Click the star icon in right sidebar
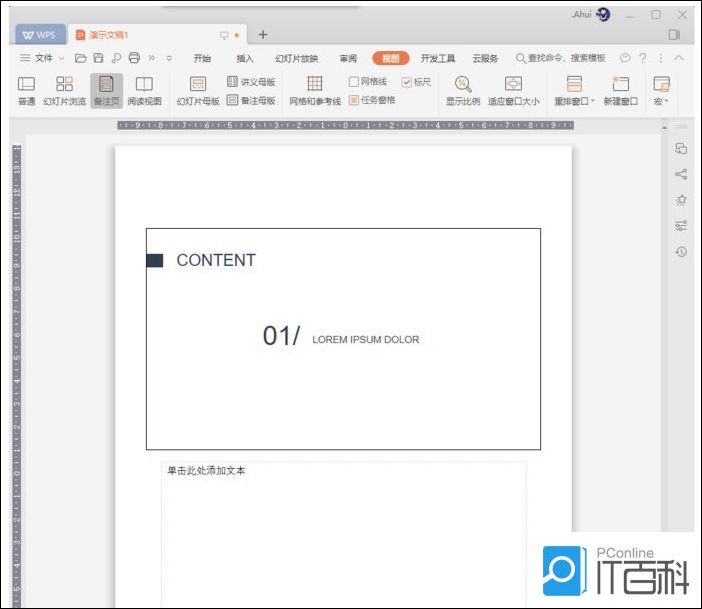This screenshot has width=702, height=609. (x=681, y=200)
